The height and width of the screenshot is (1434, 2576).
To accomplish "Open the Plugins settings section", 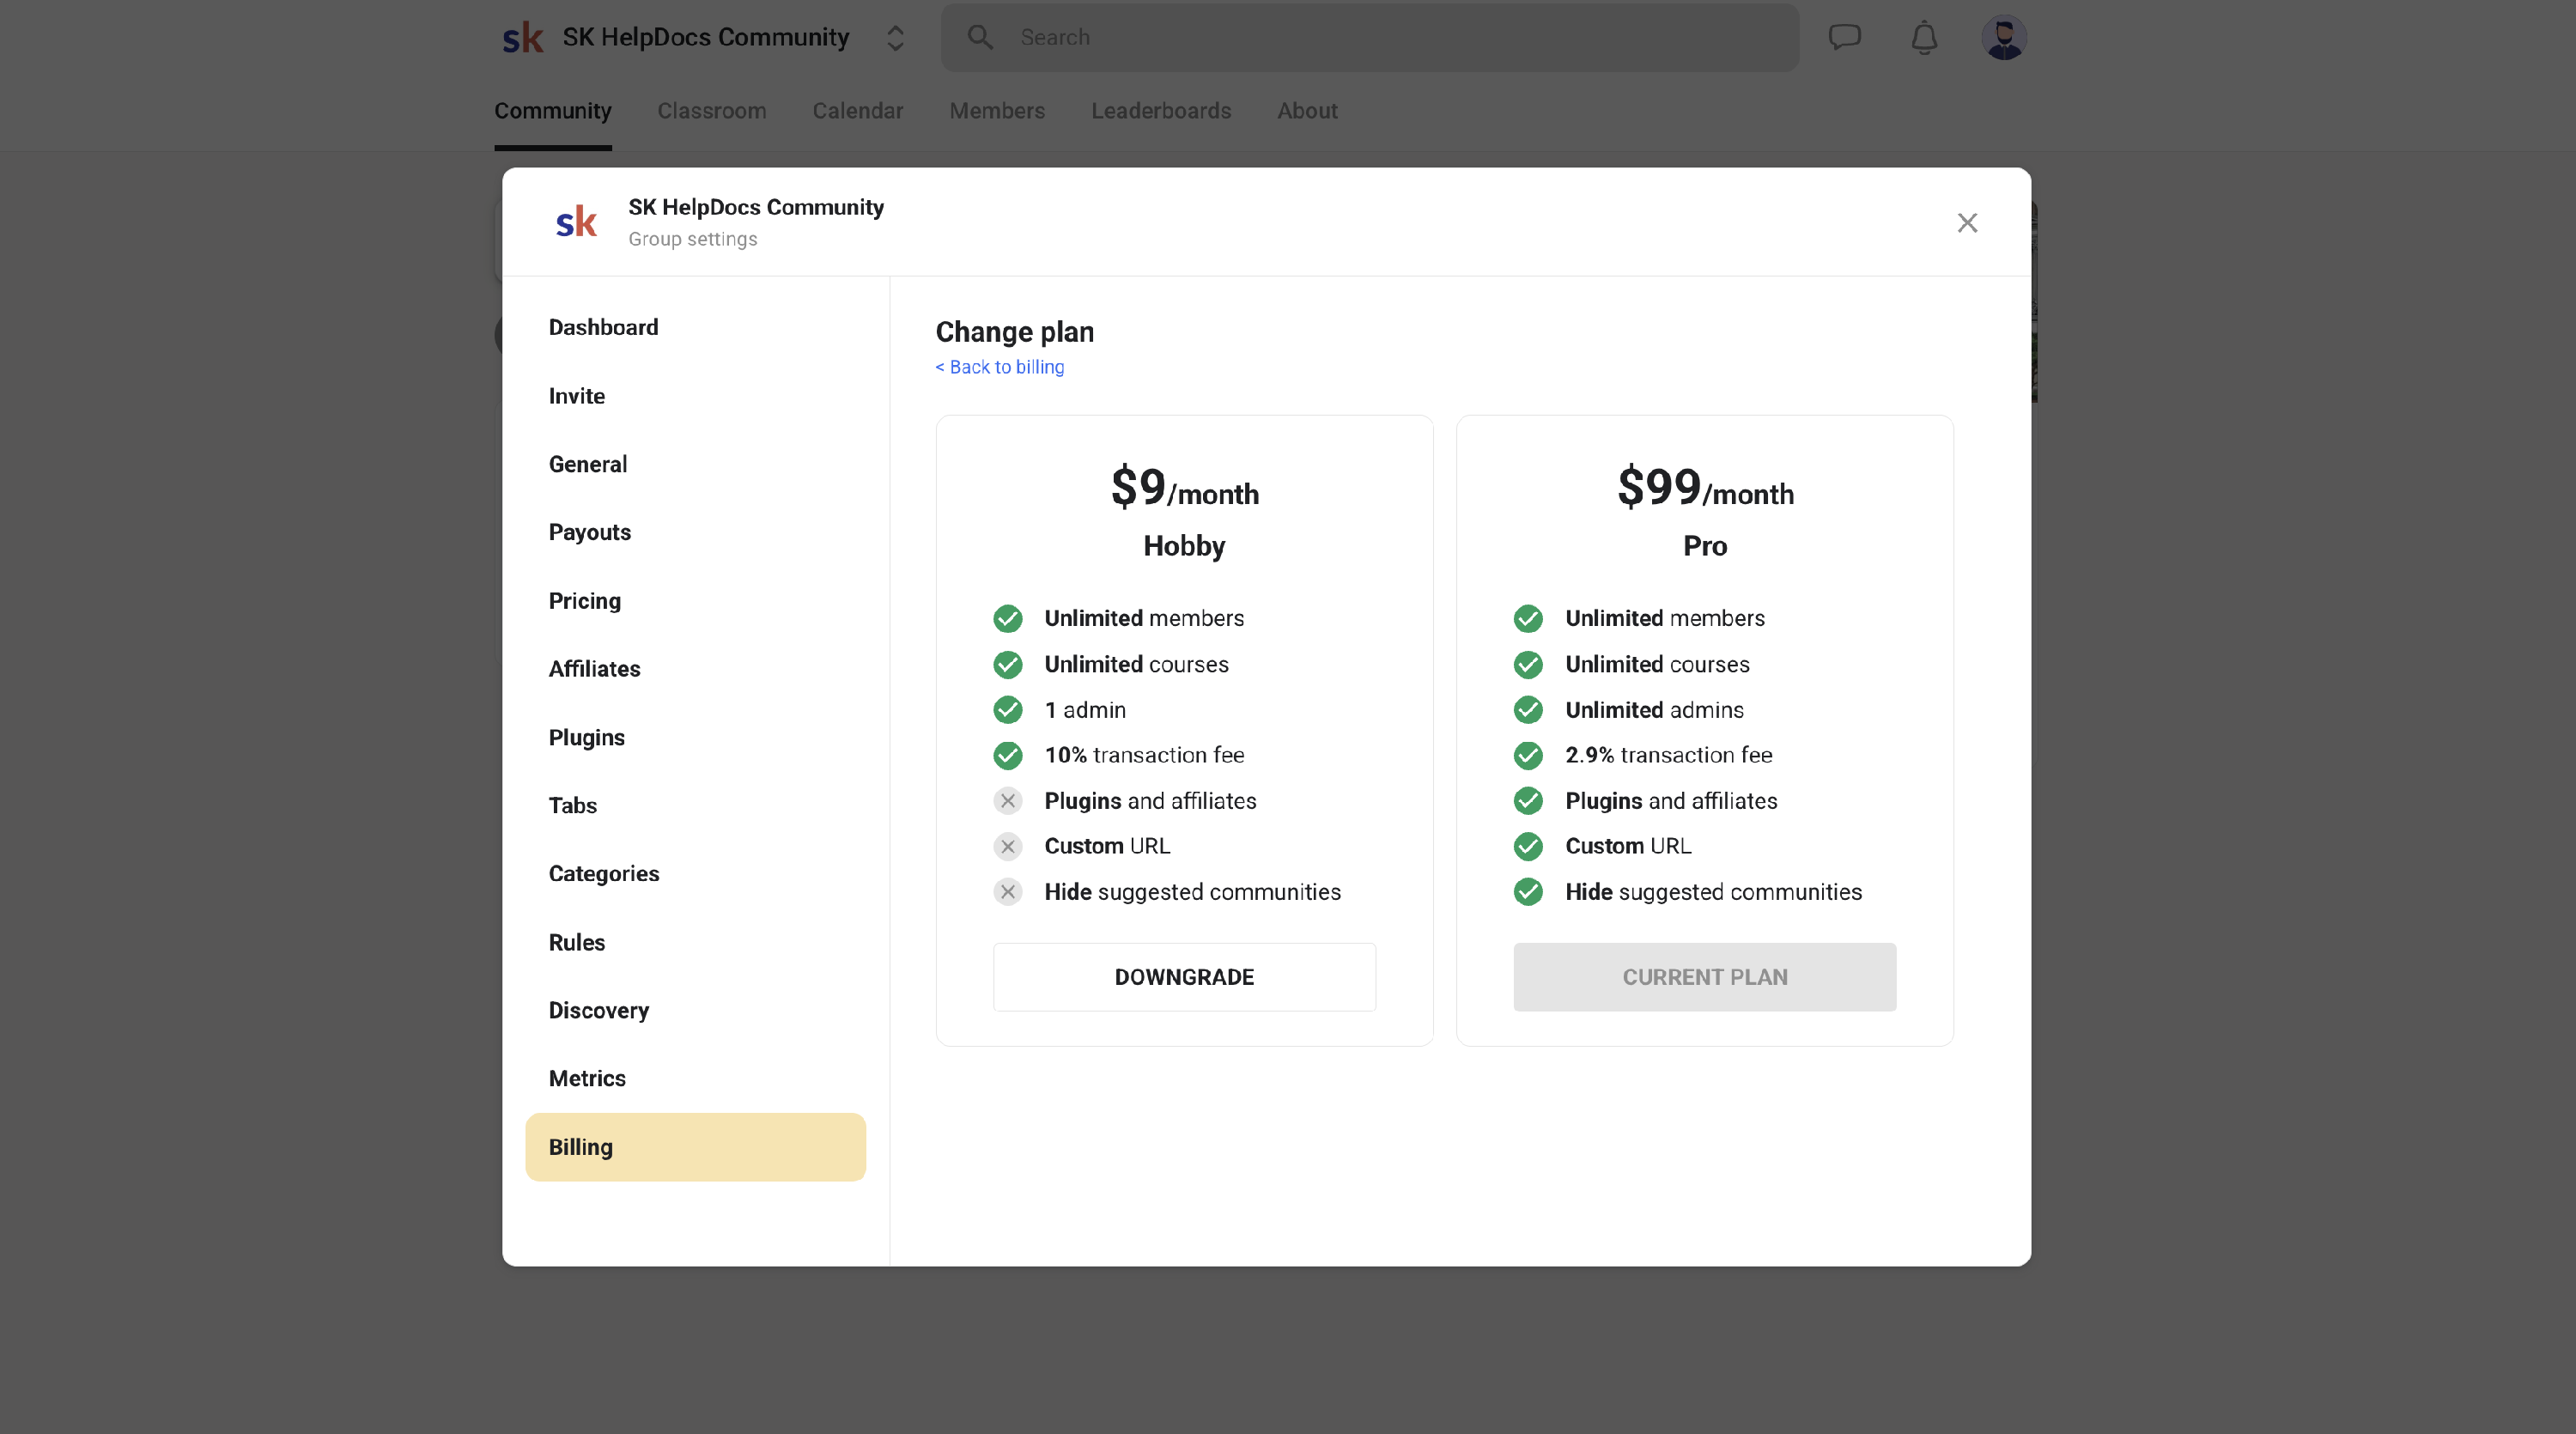I will pyautogui.click(x=587, y=737).
